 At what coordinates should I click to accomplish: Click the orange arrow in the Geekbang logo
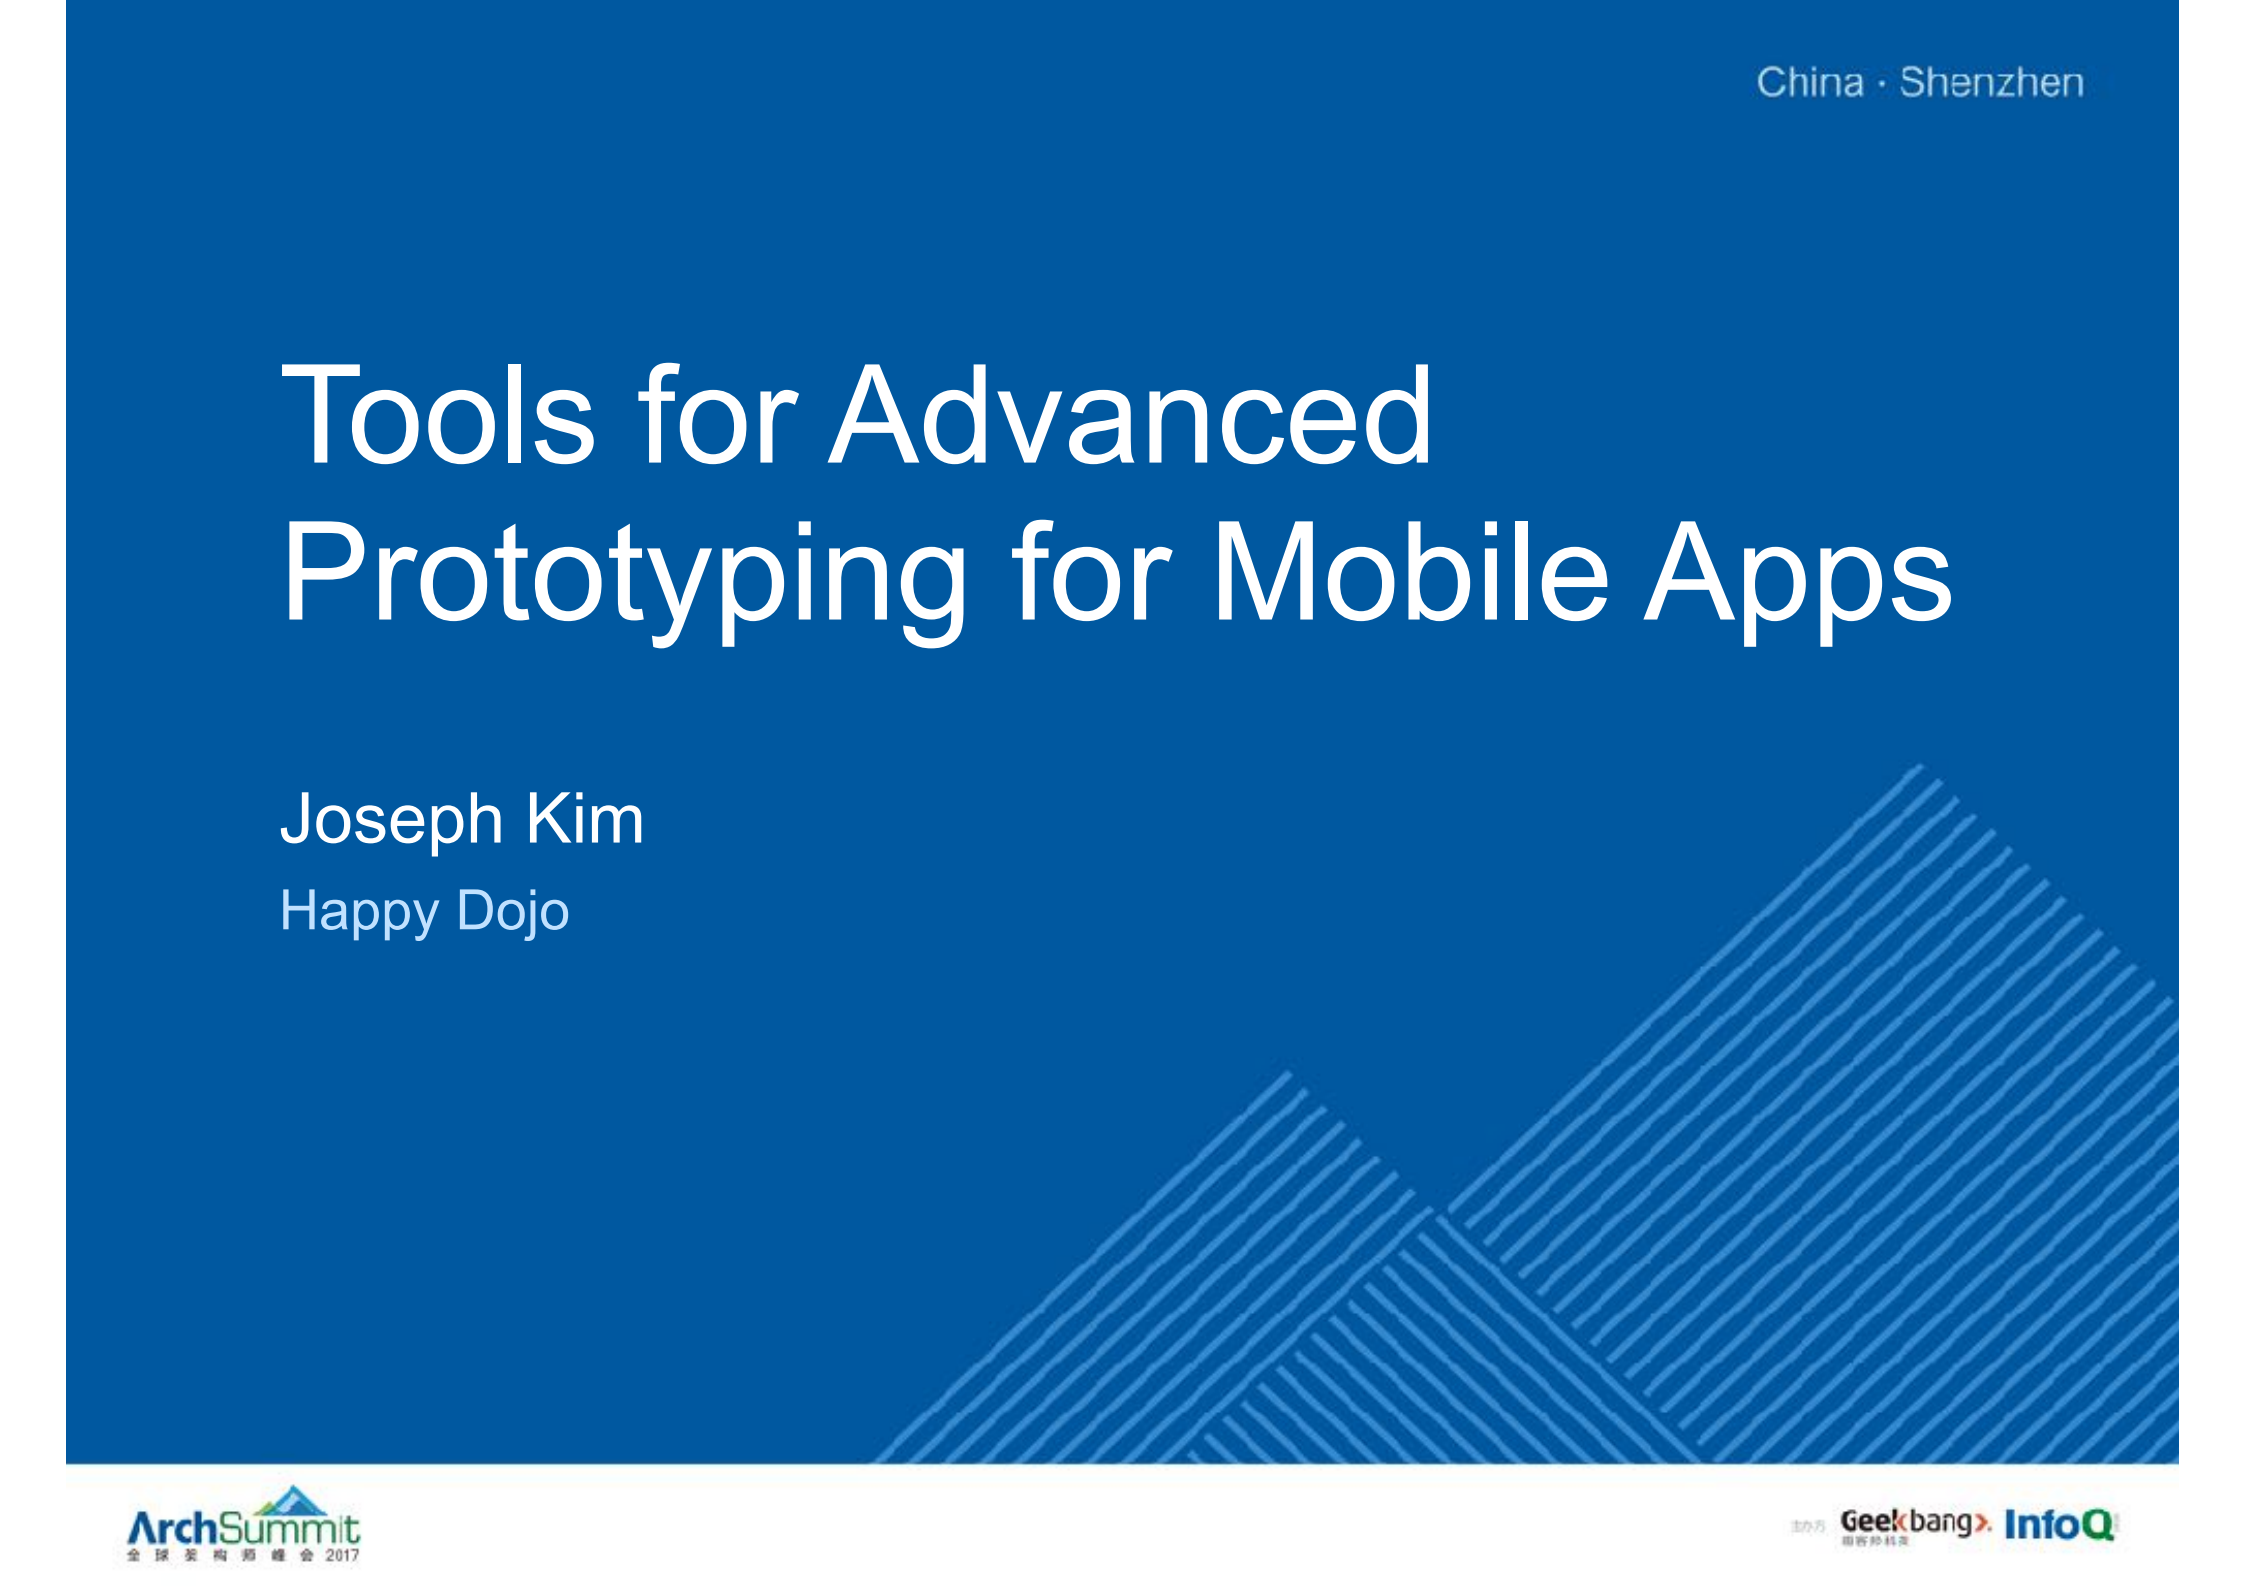click(x=1983, y=1523)
